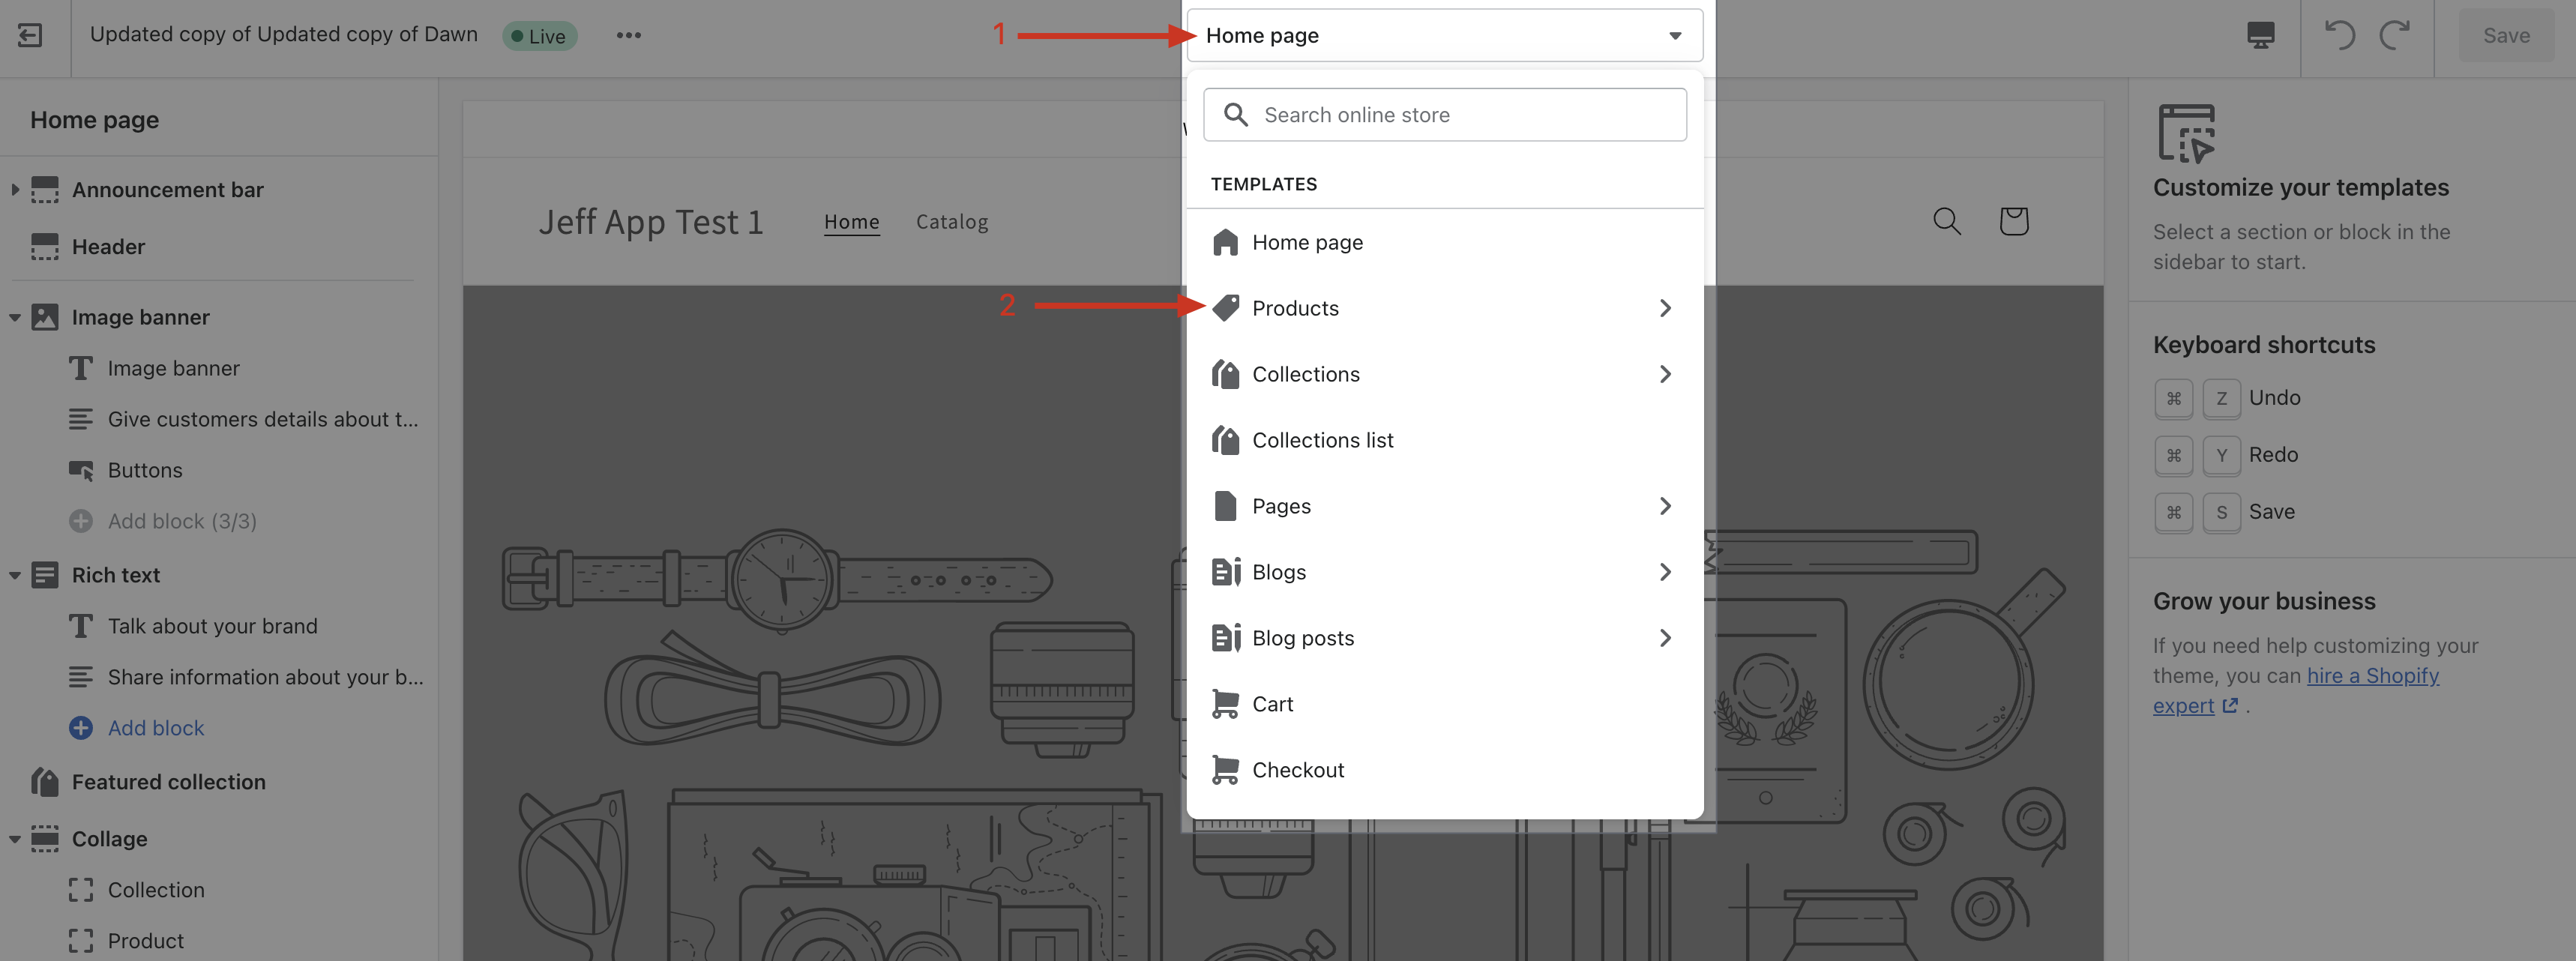The width and height of the screenshot is (2576, 961).
Task: Click the Customize your templates illustration icon
Action: point(2187,133)
